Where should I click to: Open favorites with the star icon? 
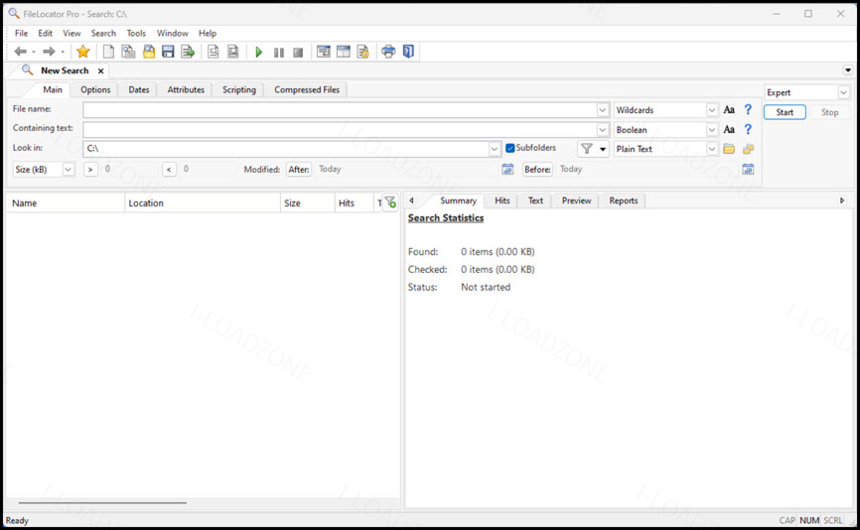[83, 52]
